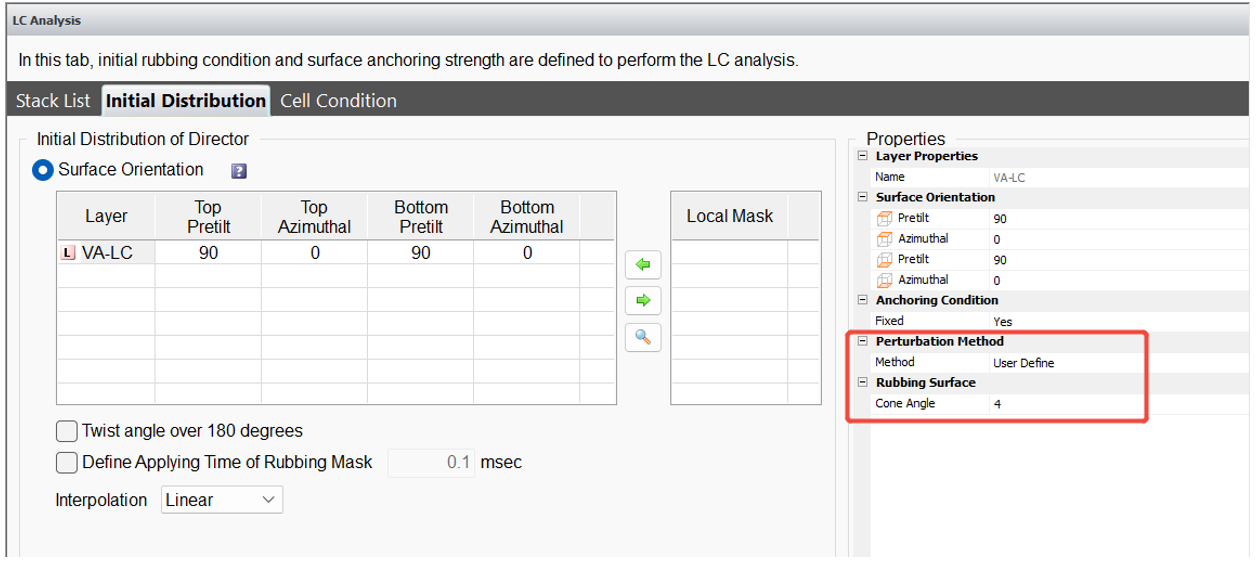This screenshot has width=1259, height=563.
Task: Open the Cell Condition tab
Action: pyautogui.click(x=338, y=101)
